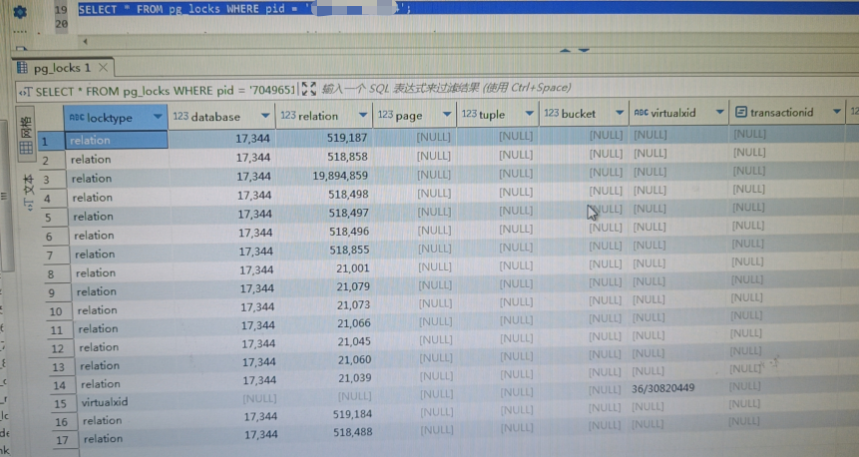Click the virtualxid value 36/30820449
859x457 pixels.
pyautogui.click(x=663, y=388)
